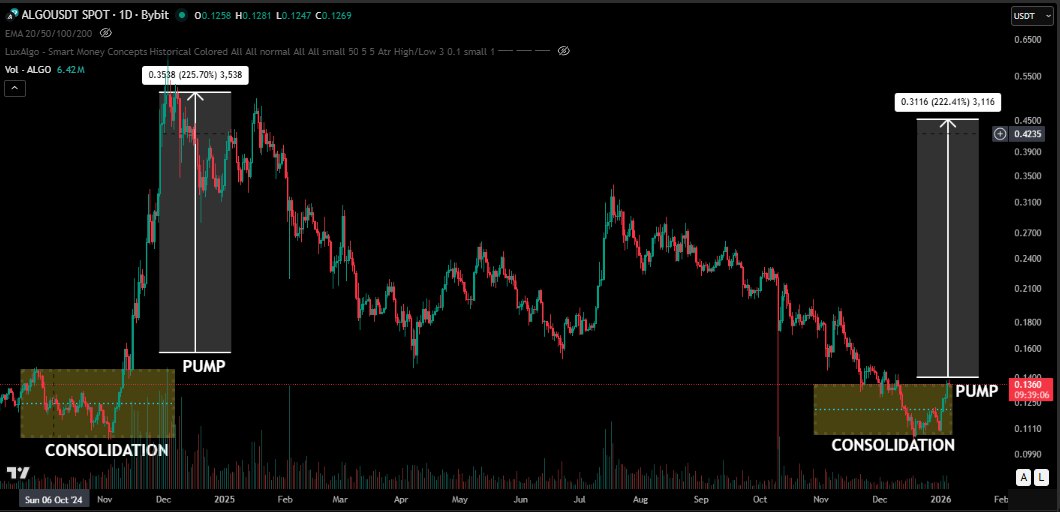Click the Apr label on time axis
The width and height of the screenshot is (1060, 512).
pyautogui.click(x=401, y=500)
